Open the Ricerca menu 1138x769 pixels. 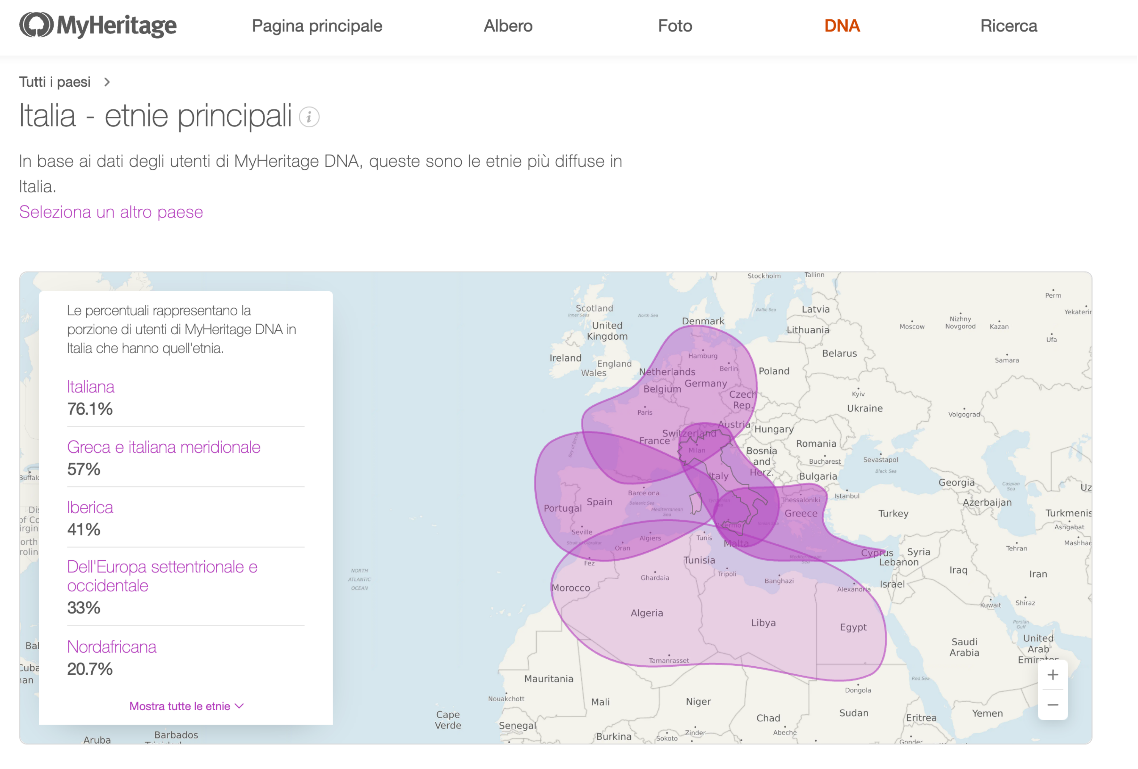[x=1009, y=26]
